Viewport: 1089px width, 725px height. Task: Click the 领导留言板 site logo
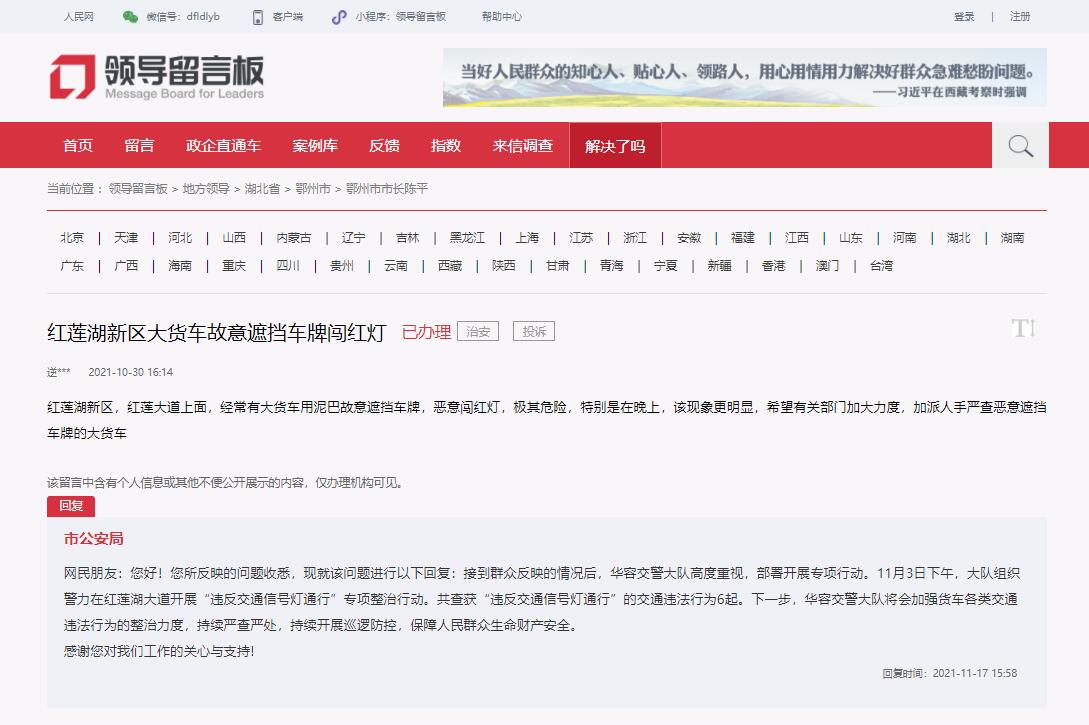click(x=157, y=76)
